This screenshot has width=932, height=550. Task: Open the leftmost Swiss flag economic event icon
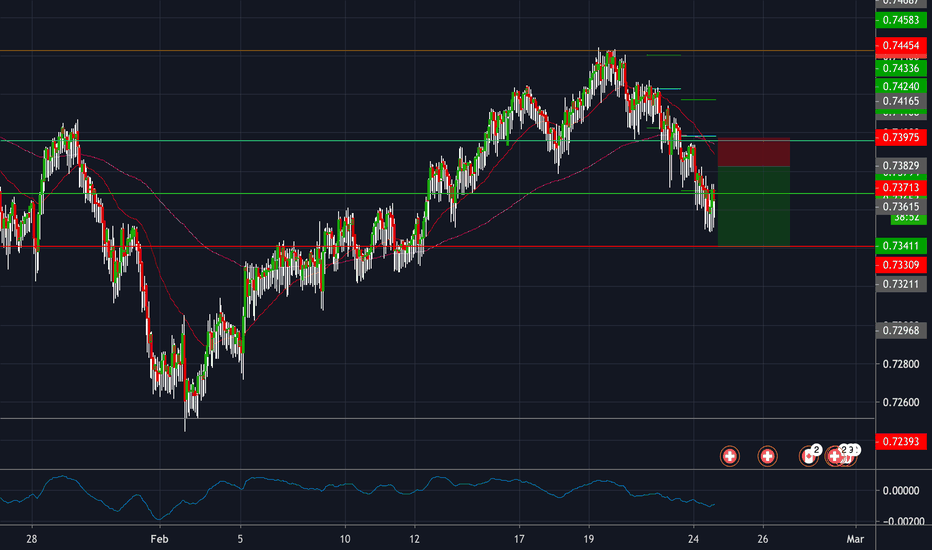pyautogui.click(x=729, y=456)
